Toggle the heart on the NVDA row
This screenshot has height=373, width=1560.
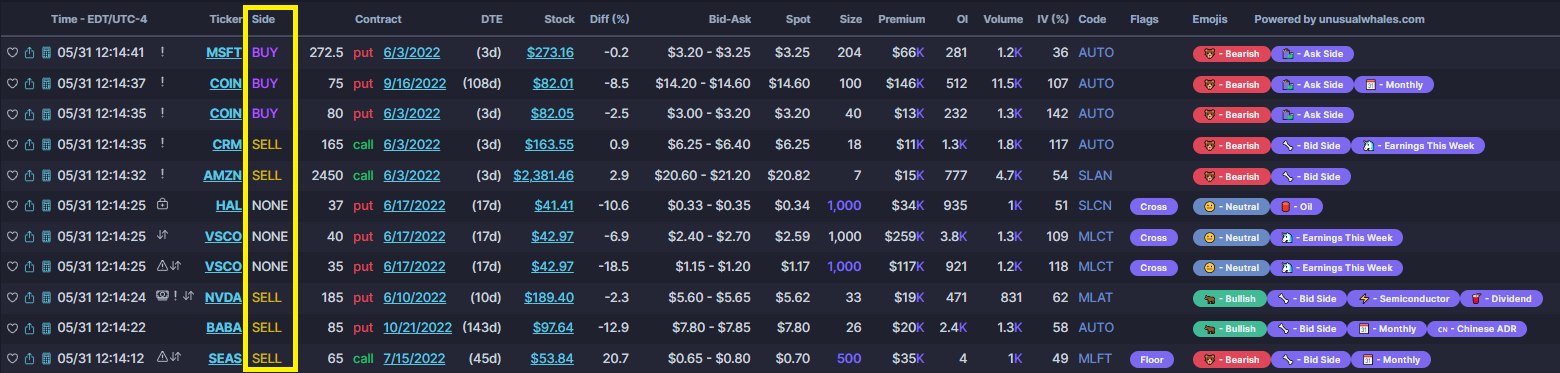(x=12, y=298)
